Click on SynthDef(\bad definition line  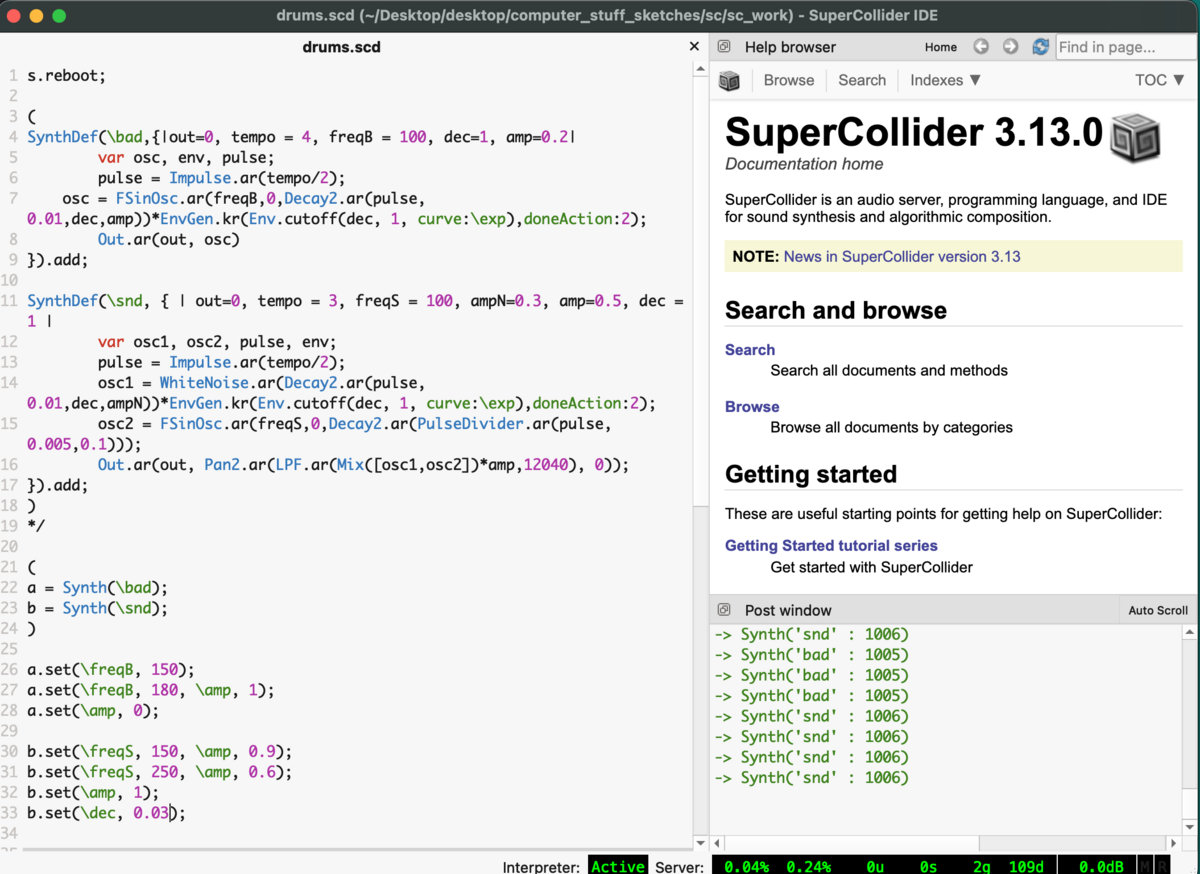(x=301, y=137)
